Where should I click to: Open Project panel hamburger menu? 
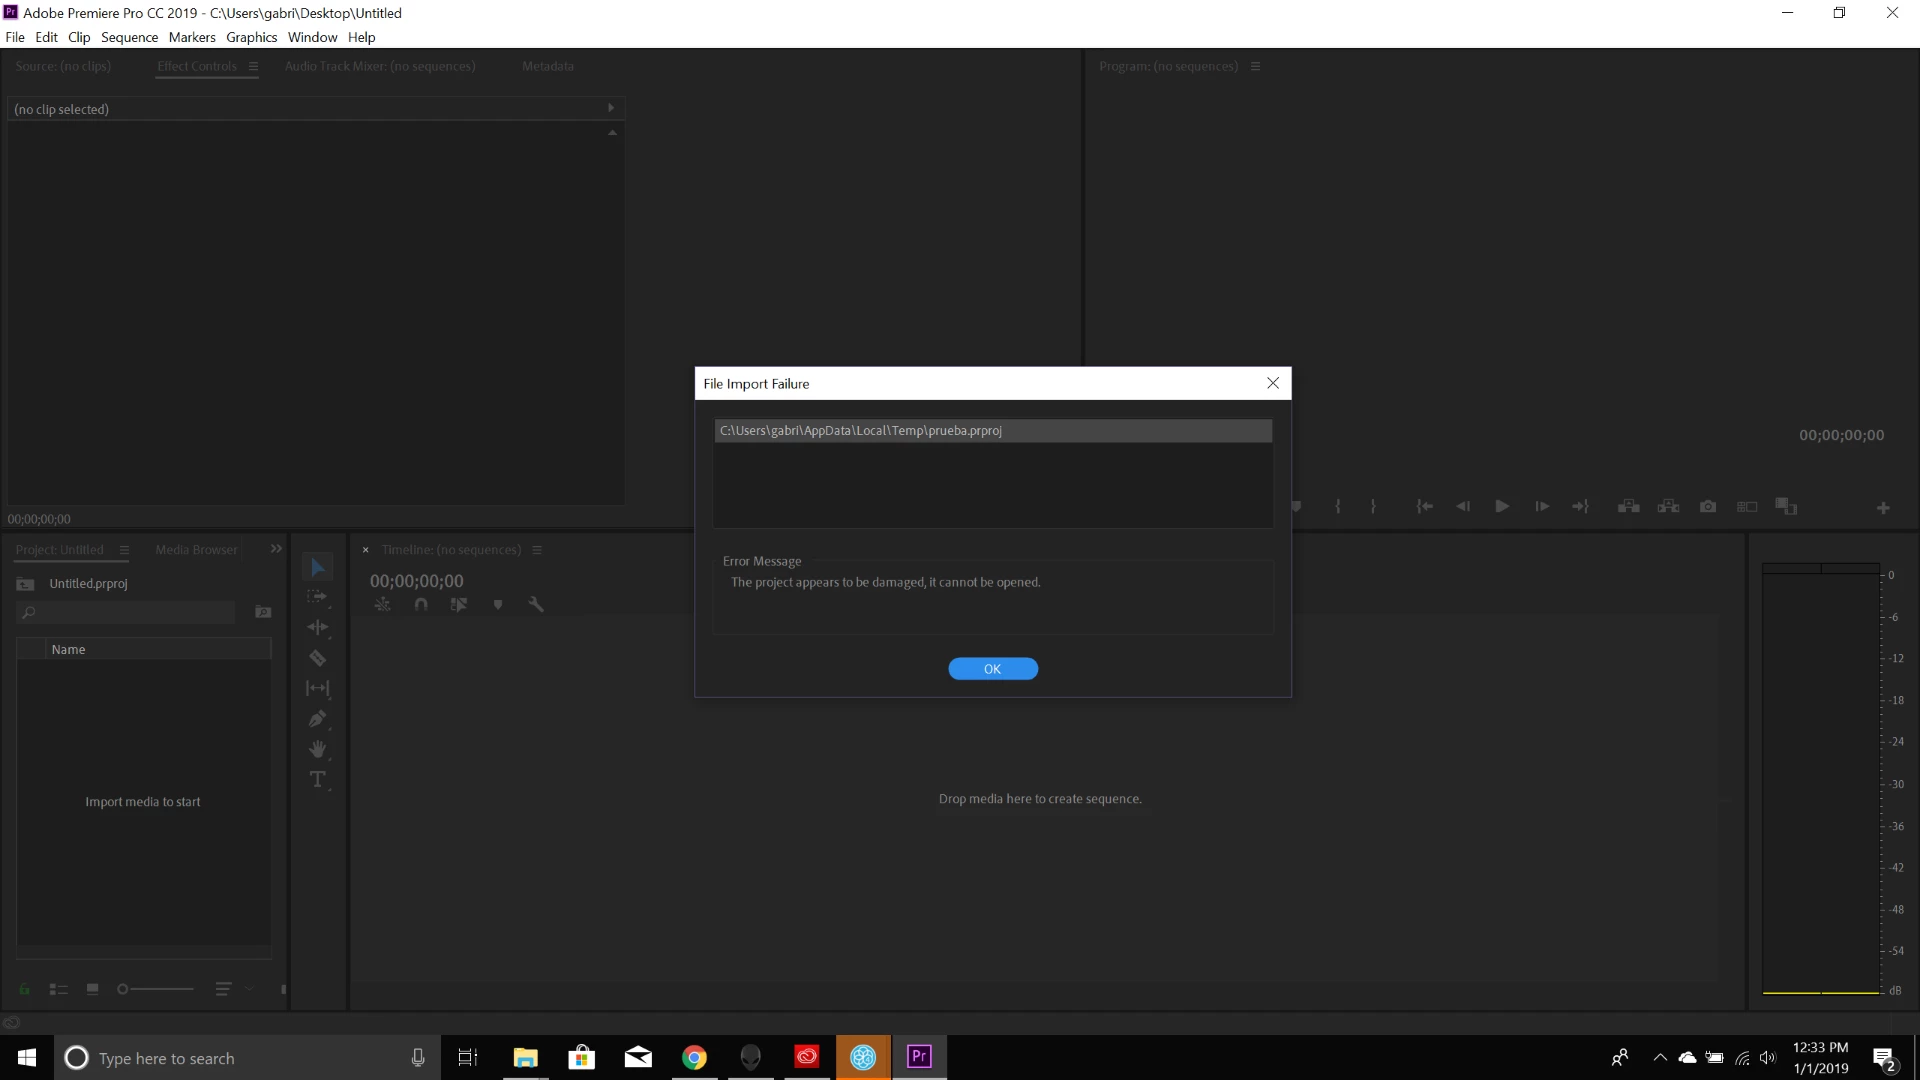point(124,550)
